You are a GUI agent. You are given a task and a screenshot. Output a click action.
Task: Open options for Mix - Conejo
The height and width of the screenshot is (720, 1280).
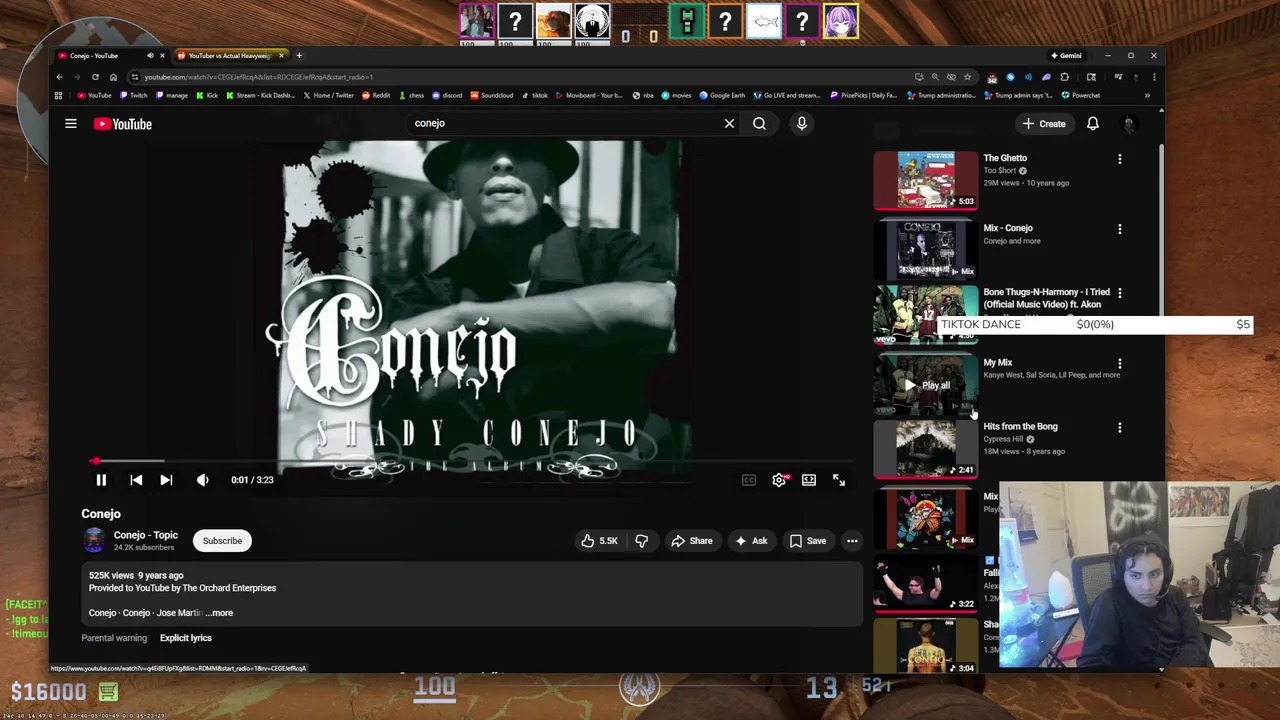pyautogui.click(x=1120, y=229)
